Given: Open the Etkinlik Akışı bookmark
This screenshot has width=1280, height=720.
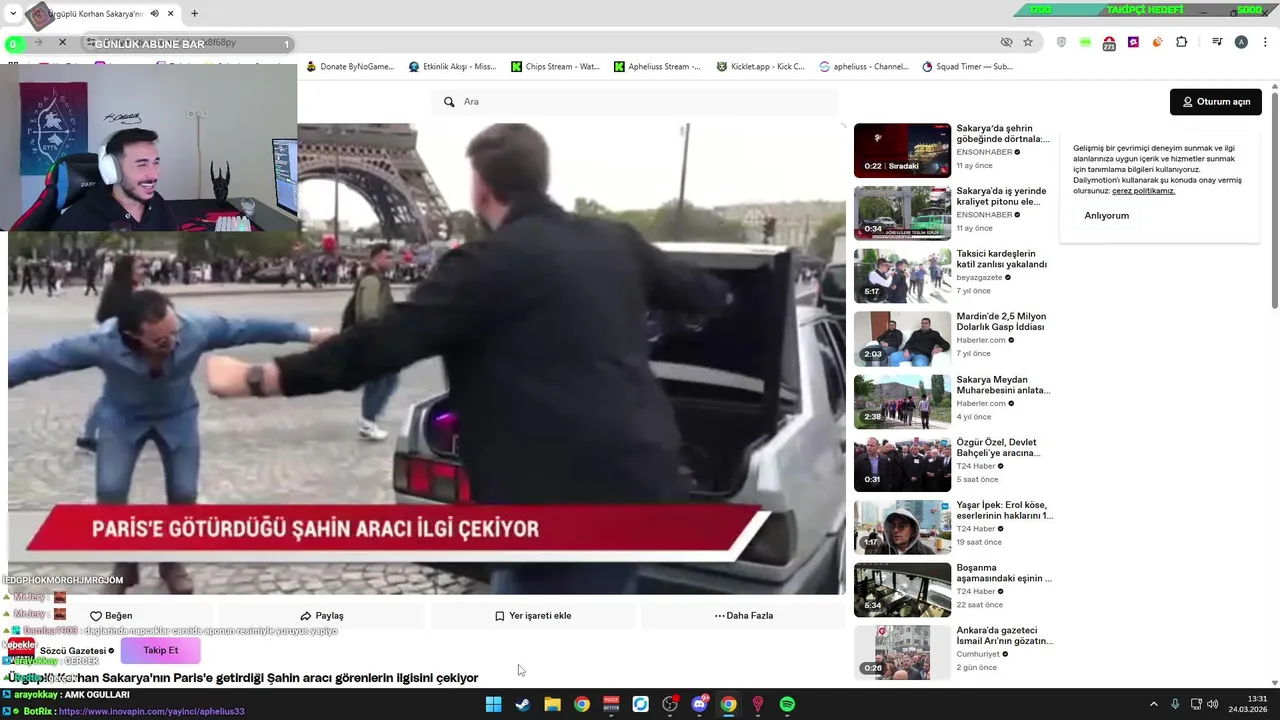Looking at the screenshot, I should pyautogui.click(x=452, y=67).
